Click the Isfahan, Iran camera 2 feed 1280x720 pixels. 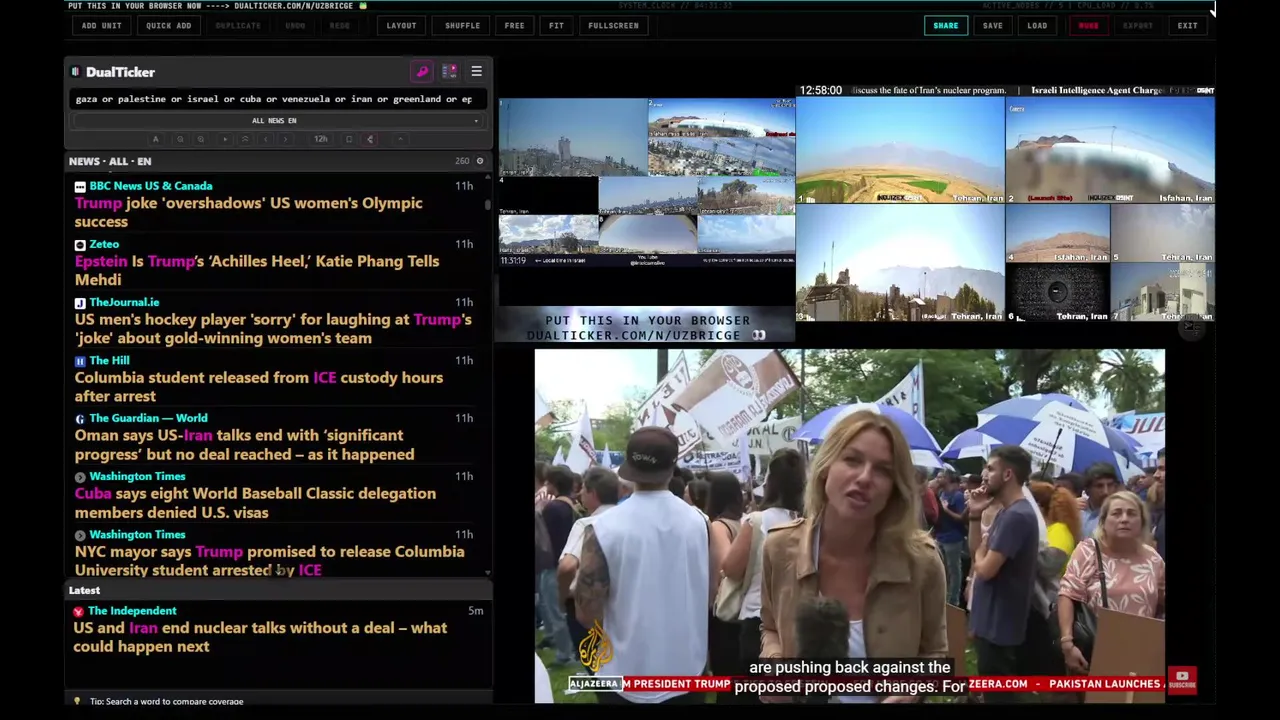(x=1110, y=150)
